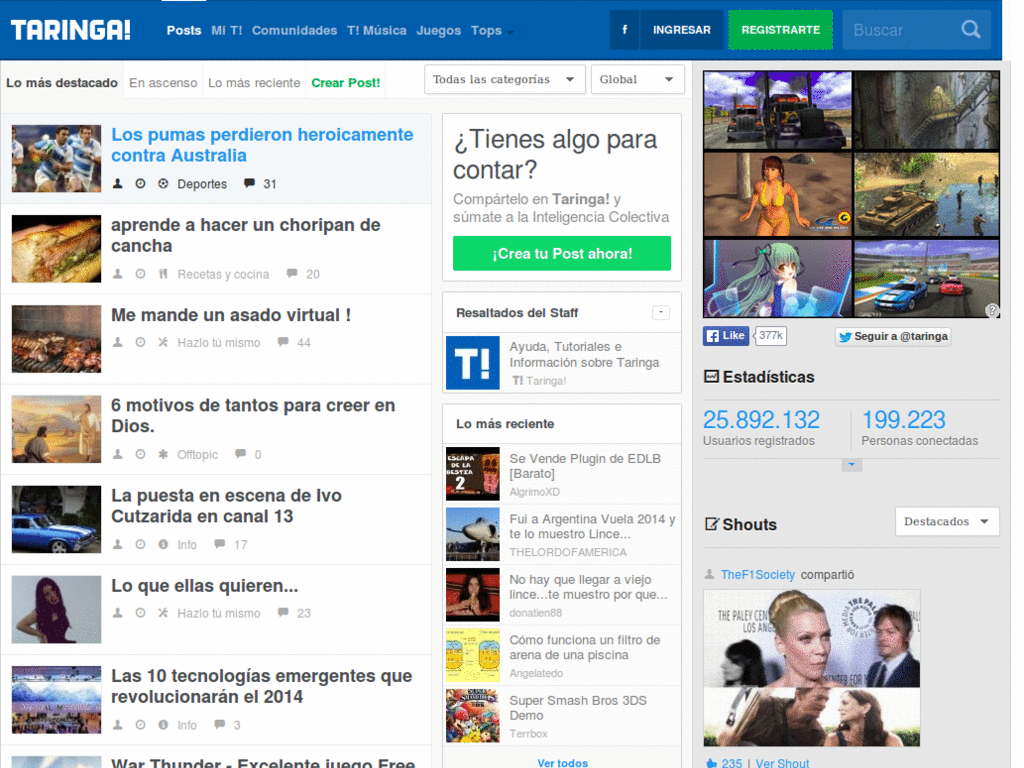Click the Facebook Like button
Screen dimensions: 1024x768
pos(726,336)
